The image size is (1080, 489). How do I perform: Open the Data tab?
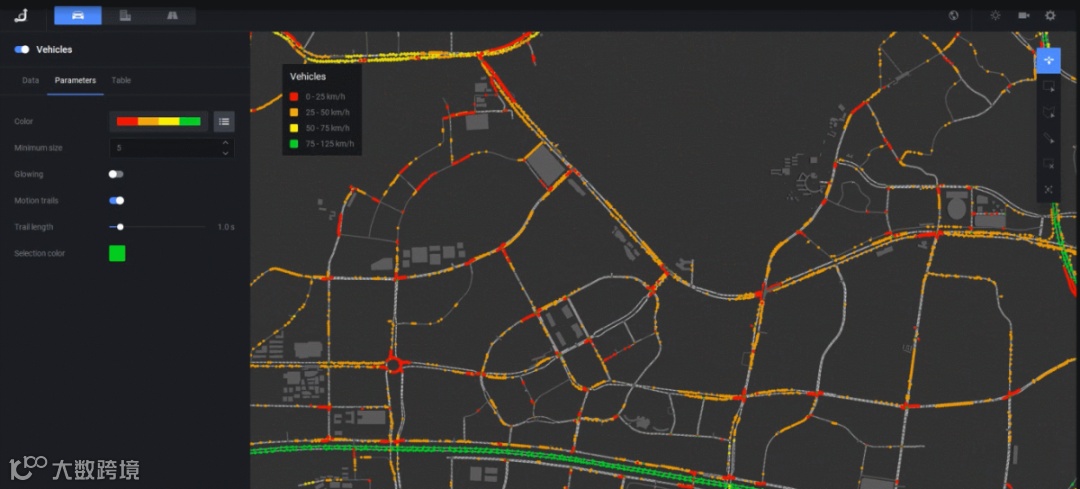(30, 81)
